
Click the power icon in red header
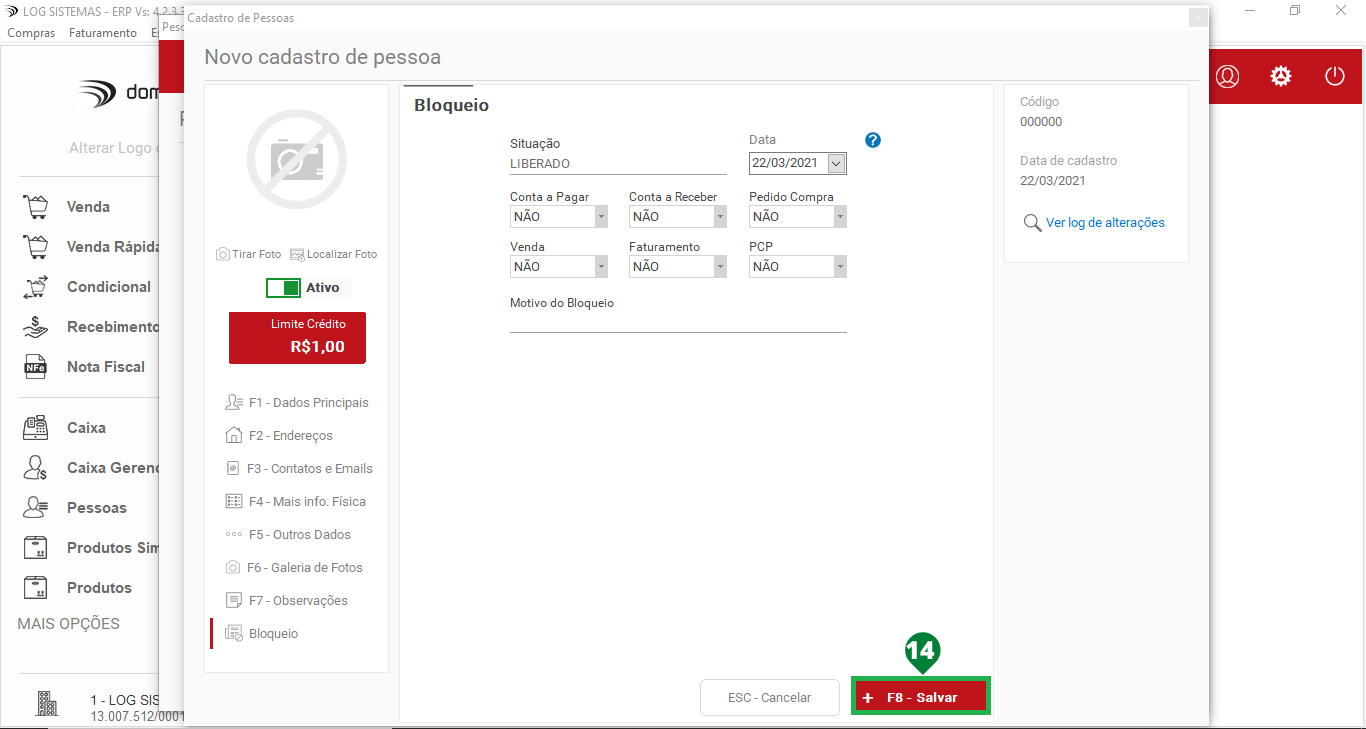[1335, 76]
